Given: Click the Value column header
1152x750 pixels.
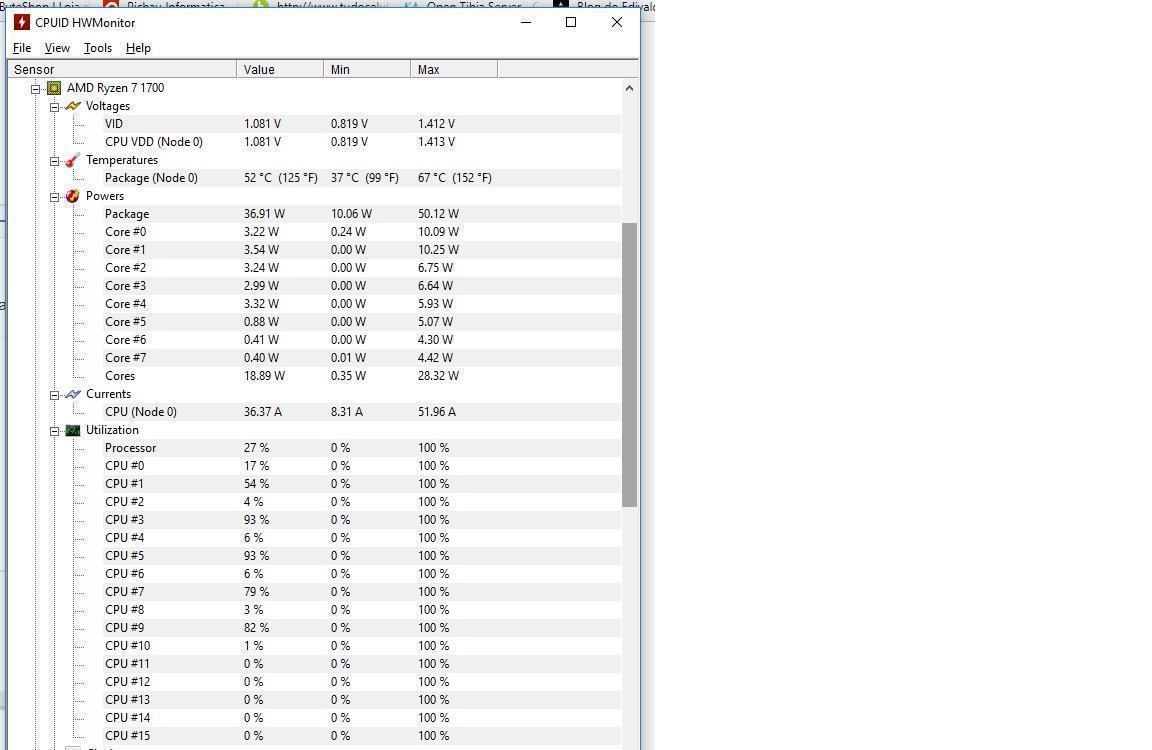Looking at the screenshot, I should [x=280, y=69].
